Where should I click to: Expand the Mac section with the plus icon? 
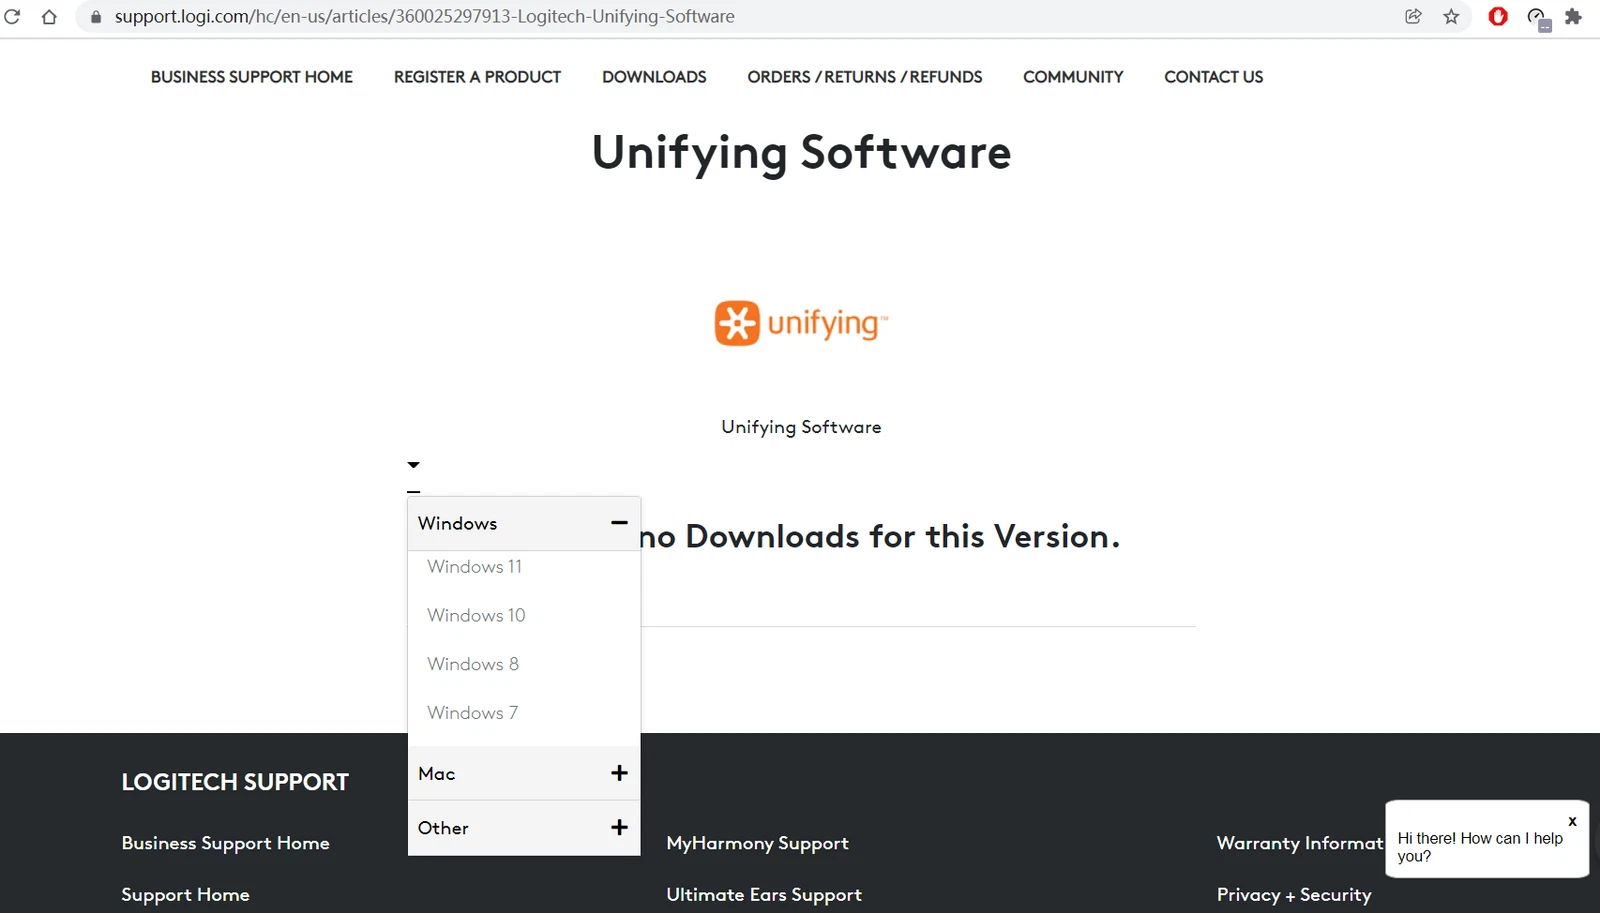[x=619, y=773]
